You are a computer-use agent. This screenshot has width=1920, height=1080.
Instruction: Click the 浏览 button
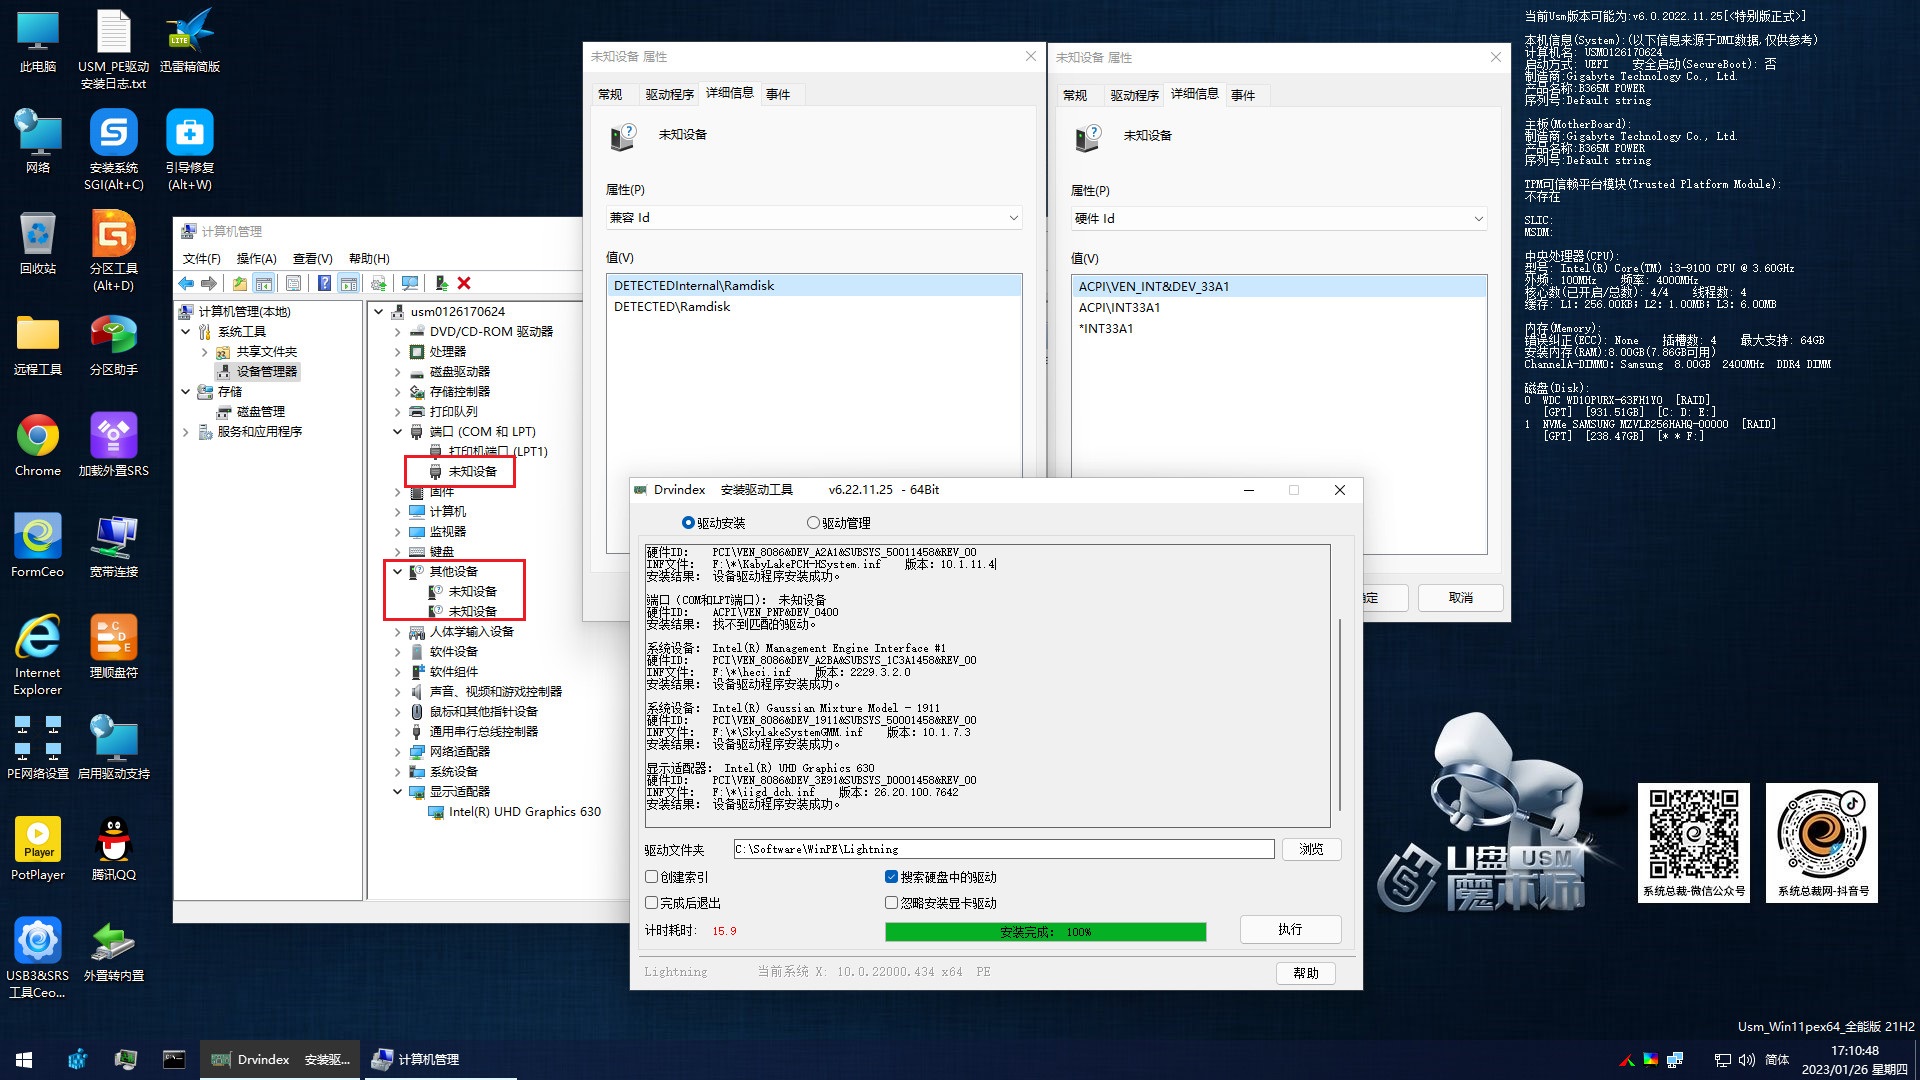point(1311,849)
